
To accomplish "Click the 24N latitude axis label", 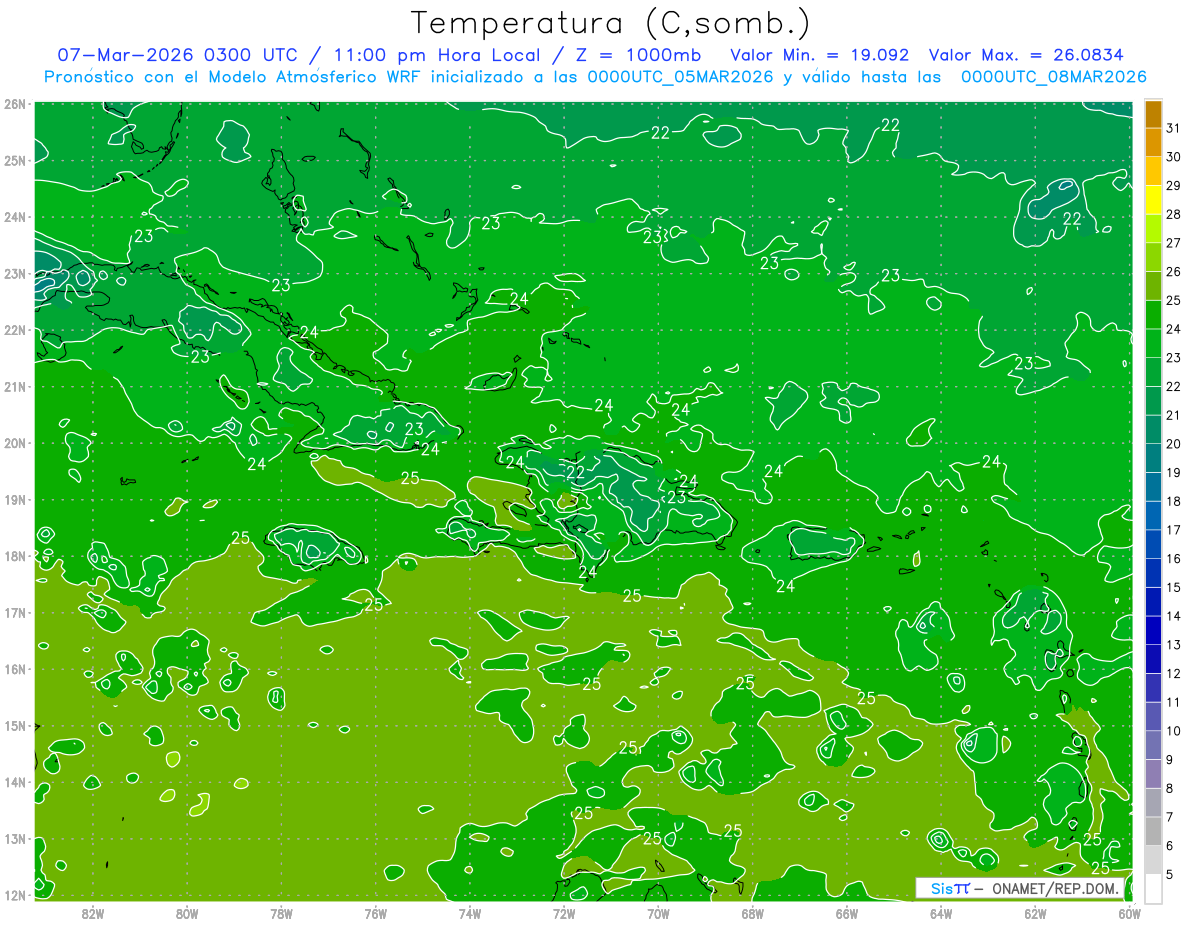I will 15,217.
